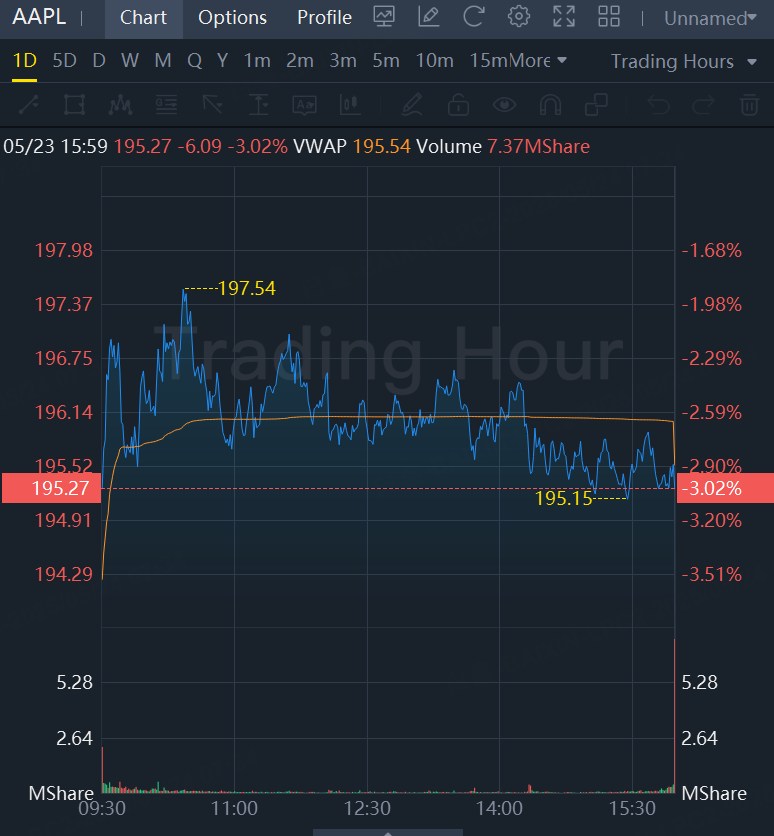
Task: Select the 1m interval
Action: (257, 60)
